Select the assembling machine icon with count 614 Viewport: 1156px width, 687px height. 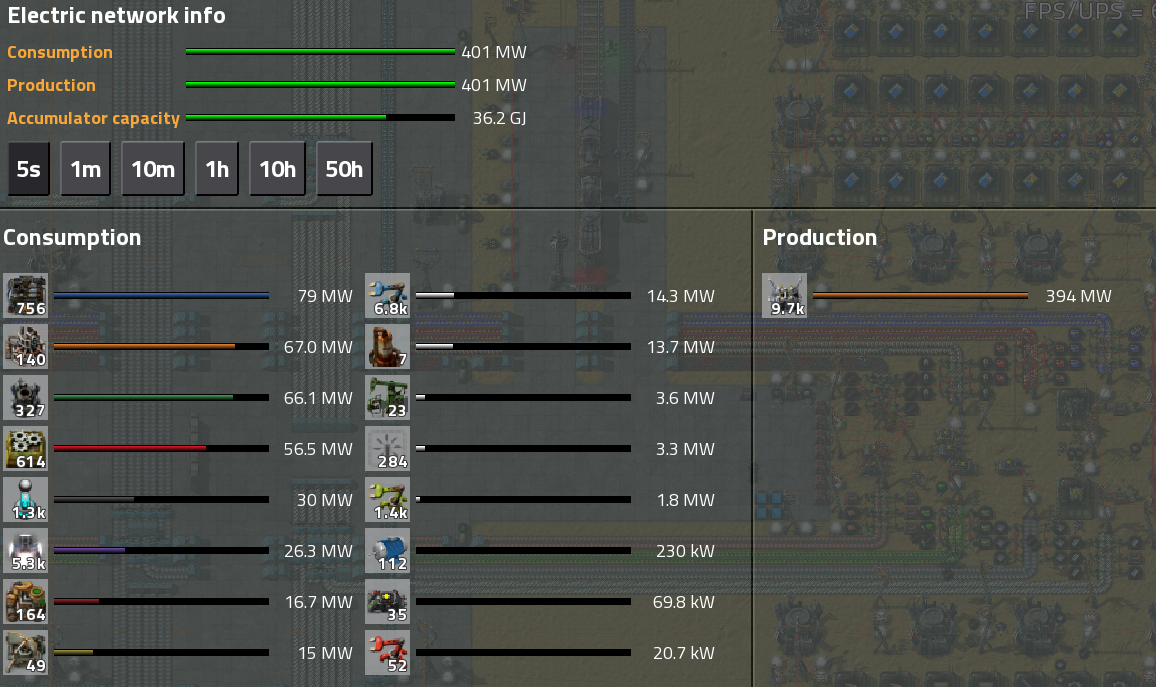pos(26,448)
